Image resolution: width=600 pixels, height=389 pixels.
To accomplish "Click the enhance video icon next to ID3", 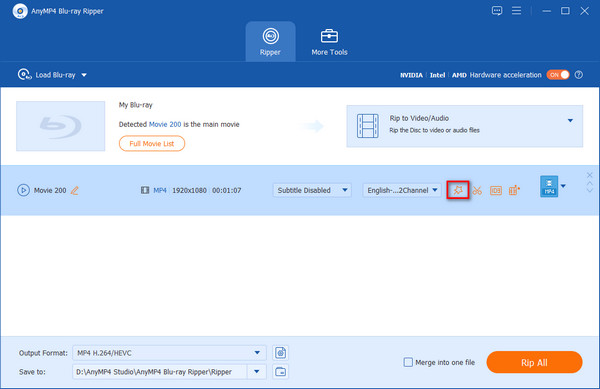I will [x=514, y=190].
